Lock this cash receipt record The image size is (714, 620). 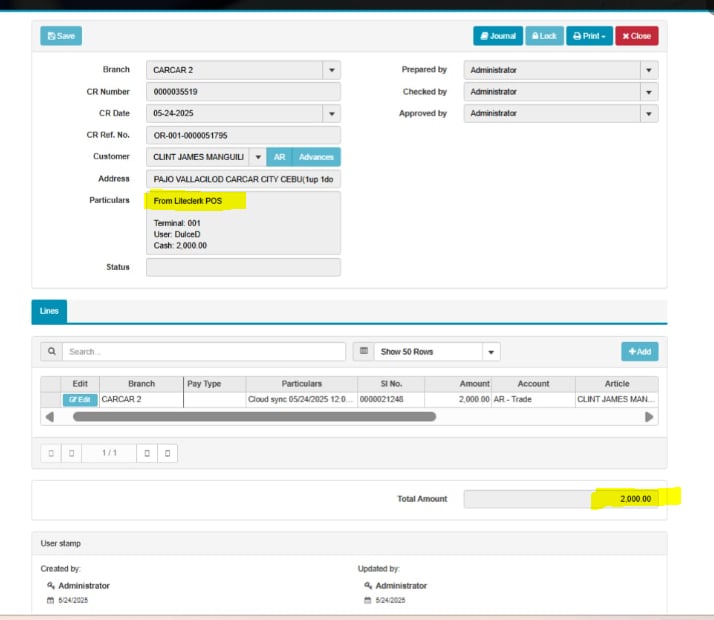click(x=544, y=36)
